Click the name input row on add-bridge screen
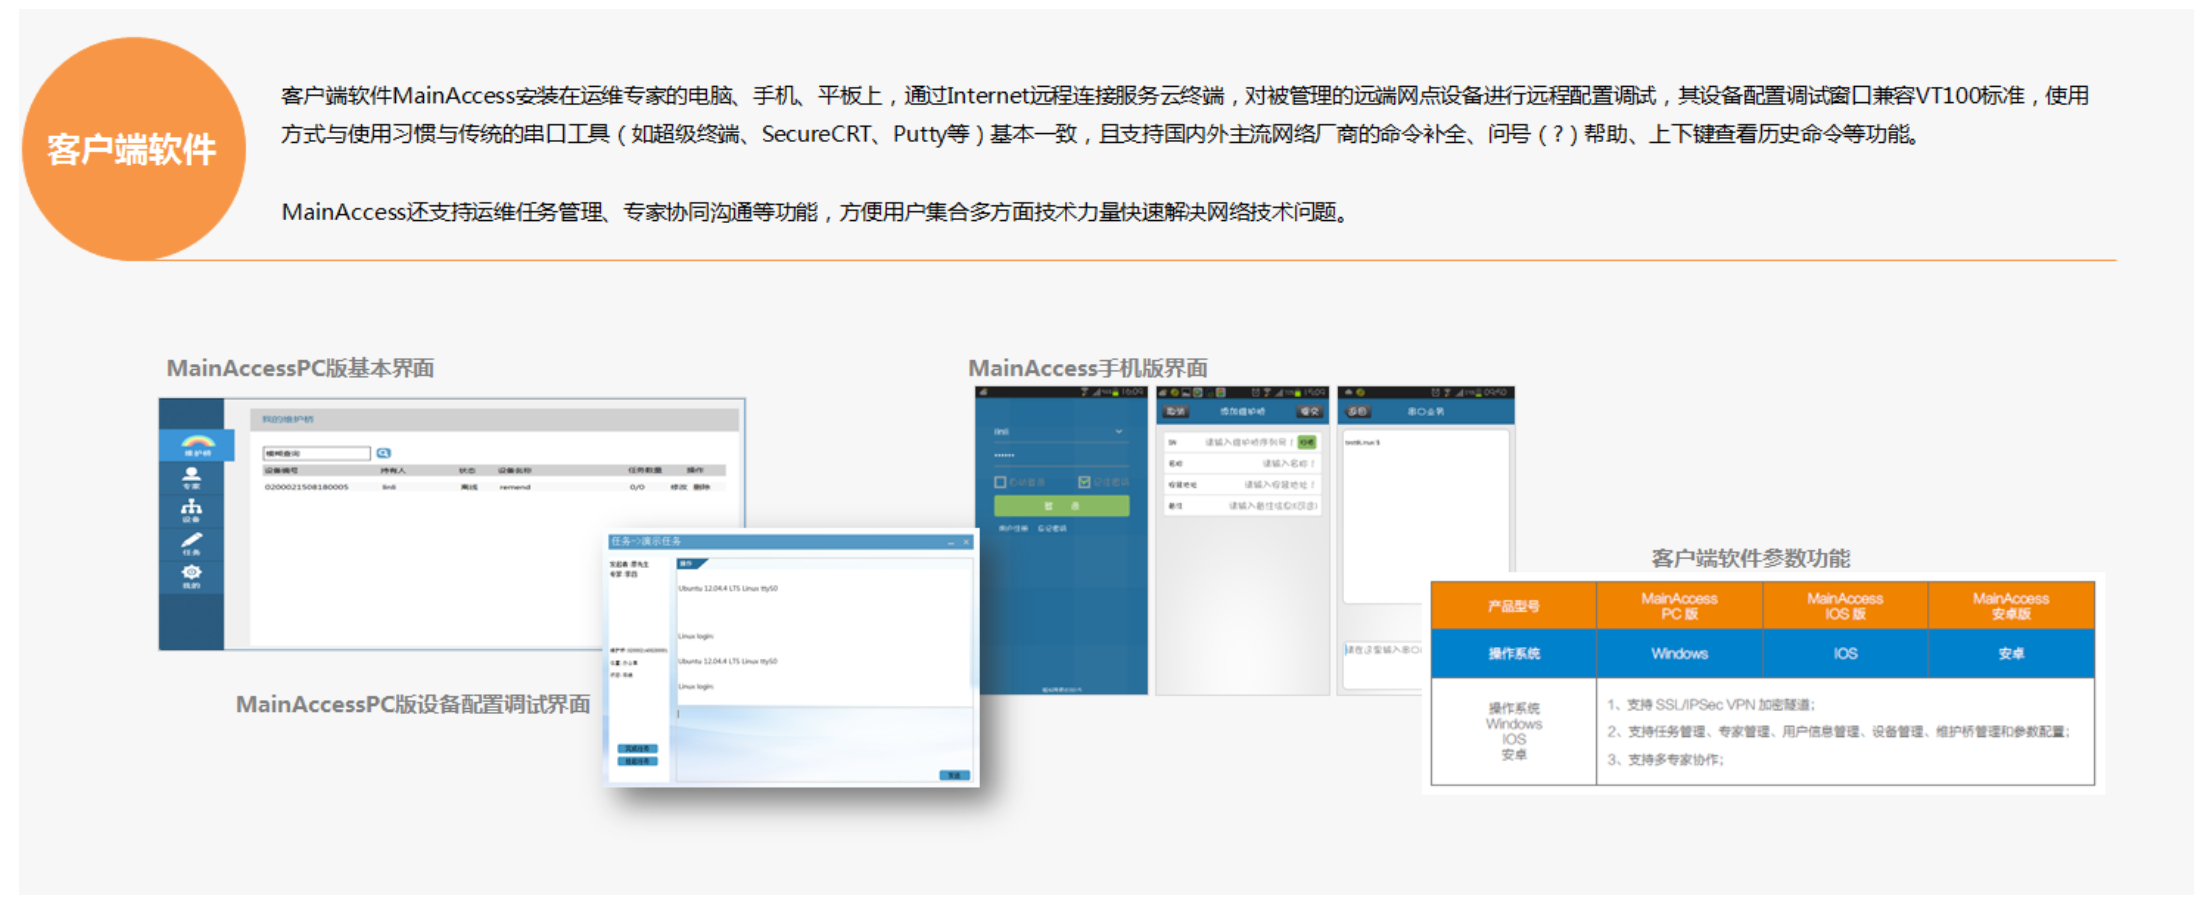The height and width of the screenshot is (915, 2207). 1241,463
